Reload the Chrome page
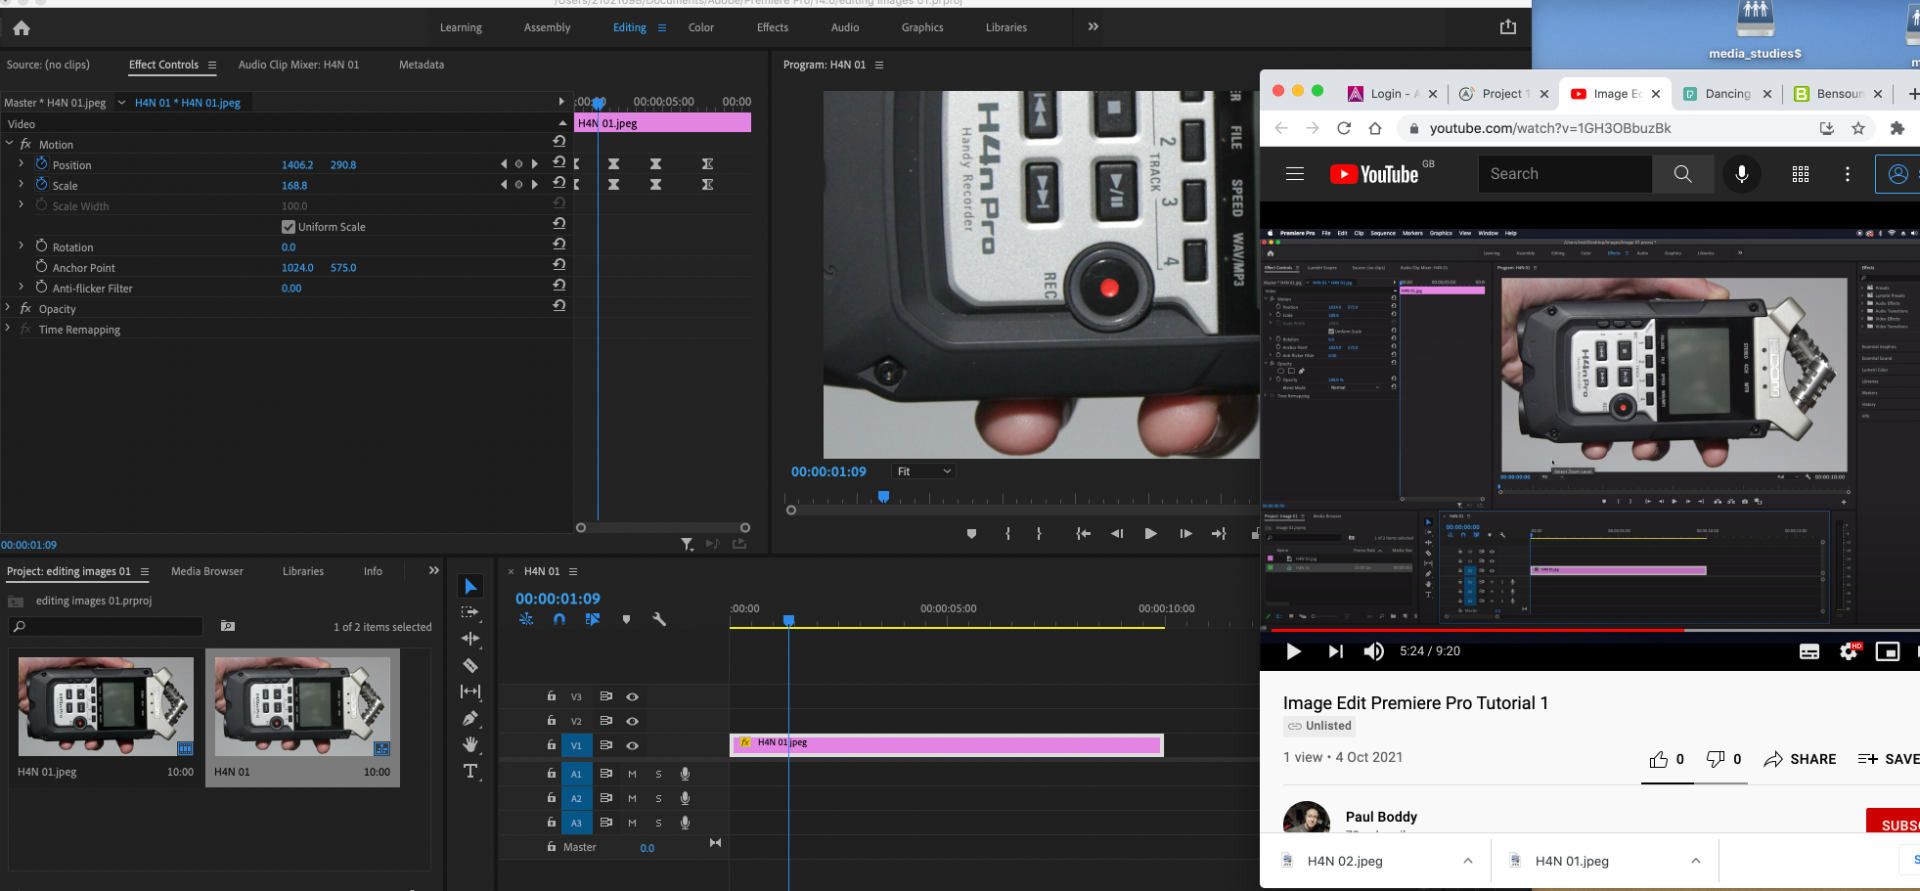The width and height of the screenshot is (1920, 891). (1344, 128)
